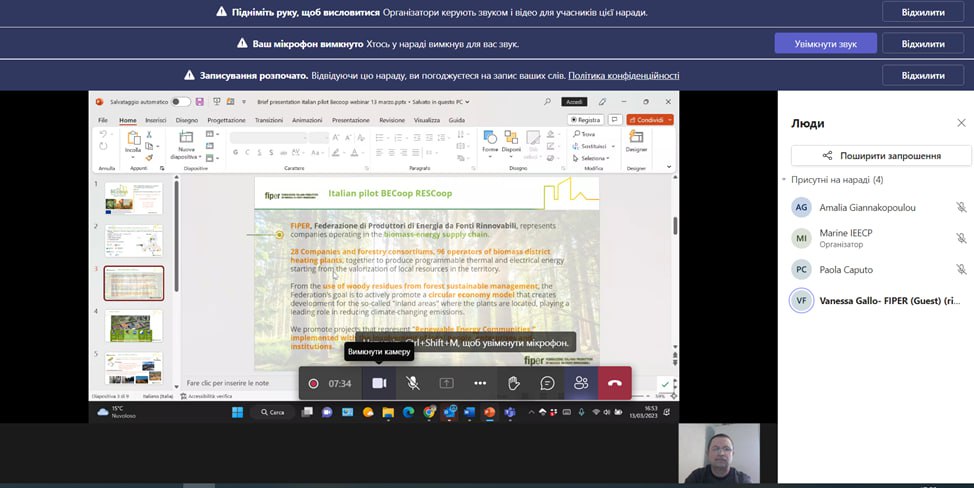Dismiss the raise-hand notification with Відхилити
Screen dimensions: 974x488
pos(923,12)
